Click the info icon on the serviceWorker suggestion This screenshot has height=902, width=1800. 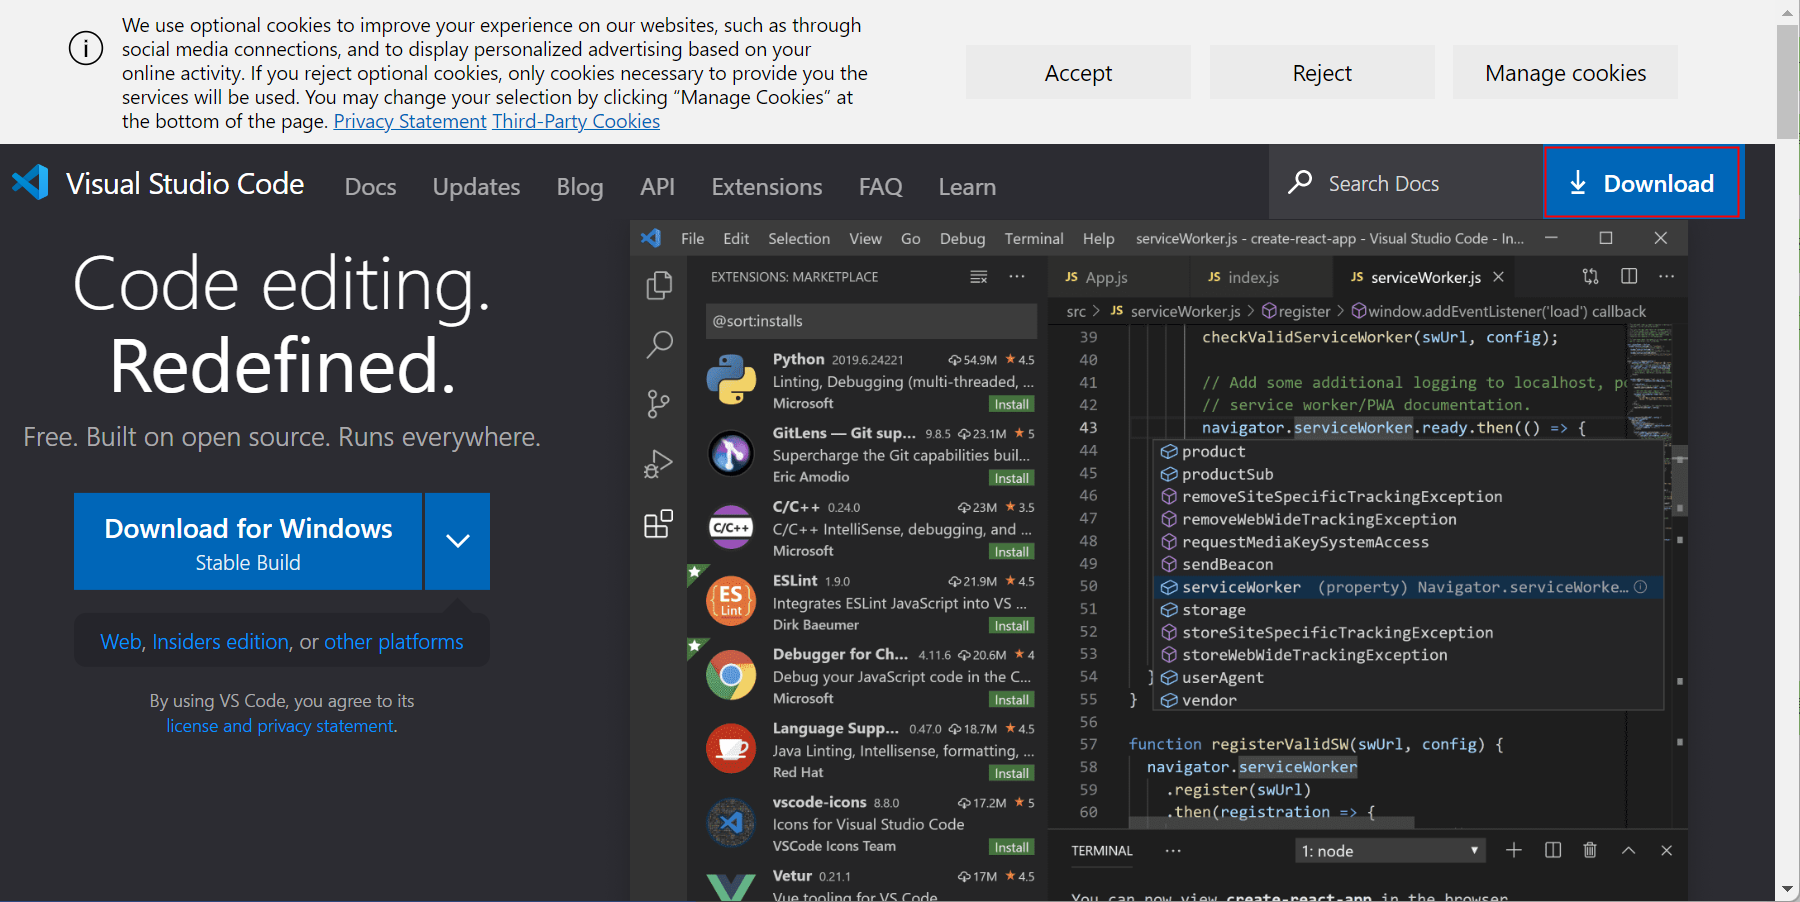point(1641,587)
